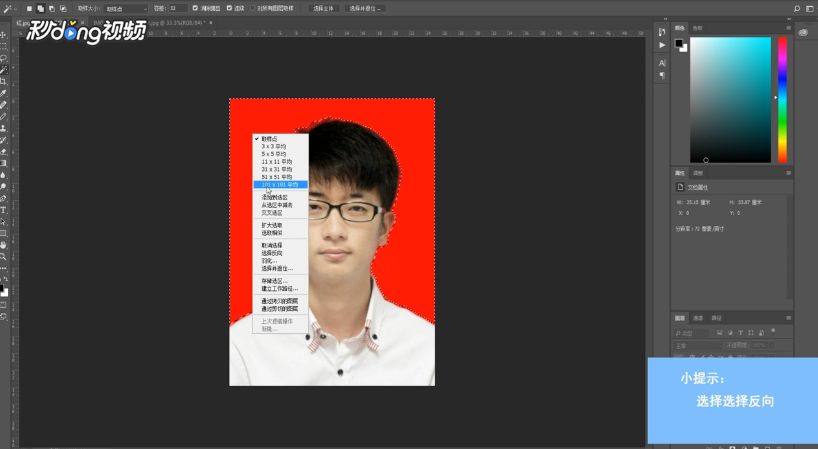Select the Lasso tool
818x449 pixels.
pyautogui.click(x=4, y=58)
